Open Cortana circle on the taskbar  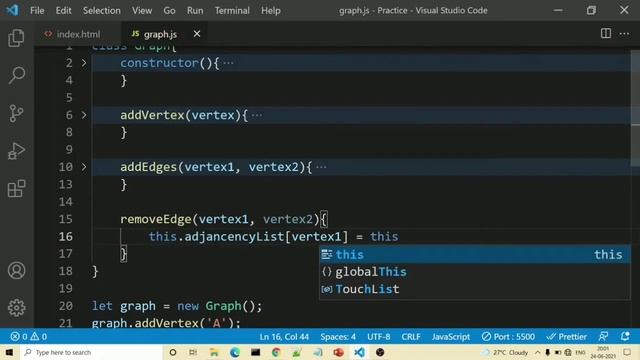tap(173, 352)
